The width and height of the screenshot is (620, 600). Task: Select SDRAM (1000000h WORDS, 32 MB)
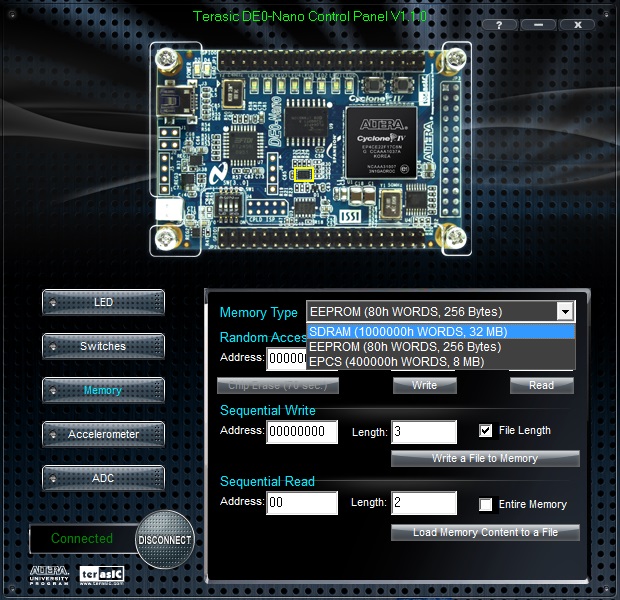point(441,331)
